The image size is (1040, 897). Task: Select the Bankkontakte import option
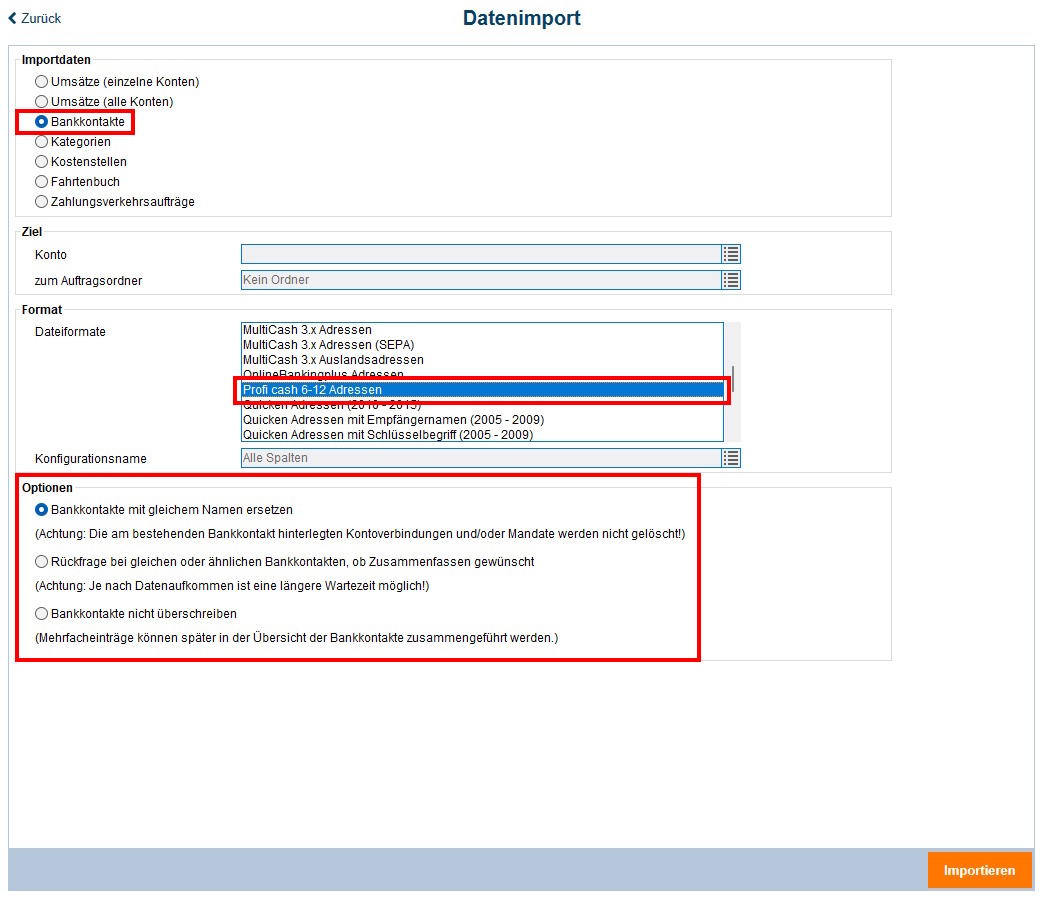click(x=41, y=121)
